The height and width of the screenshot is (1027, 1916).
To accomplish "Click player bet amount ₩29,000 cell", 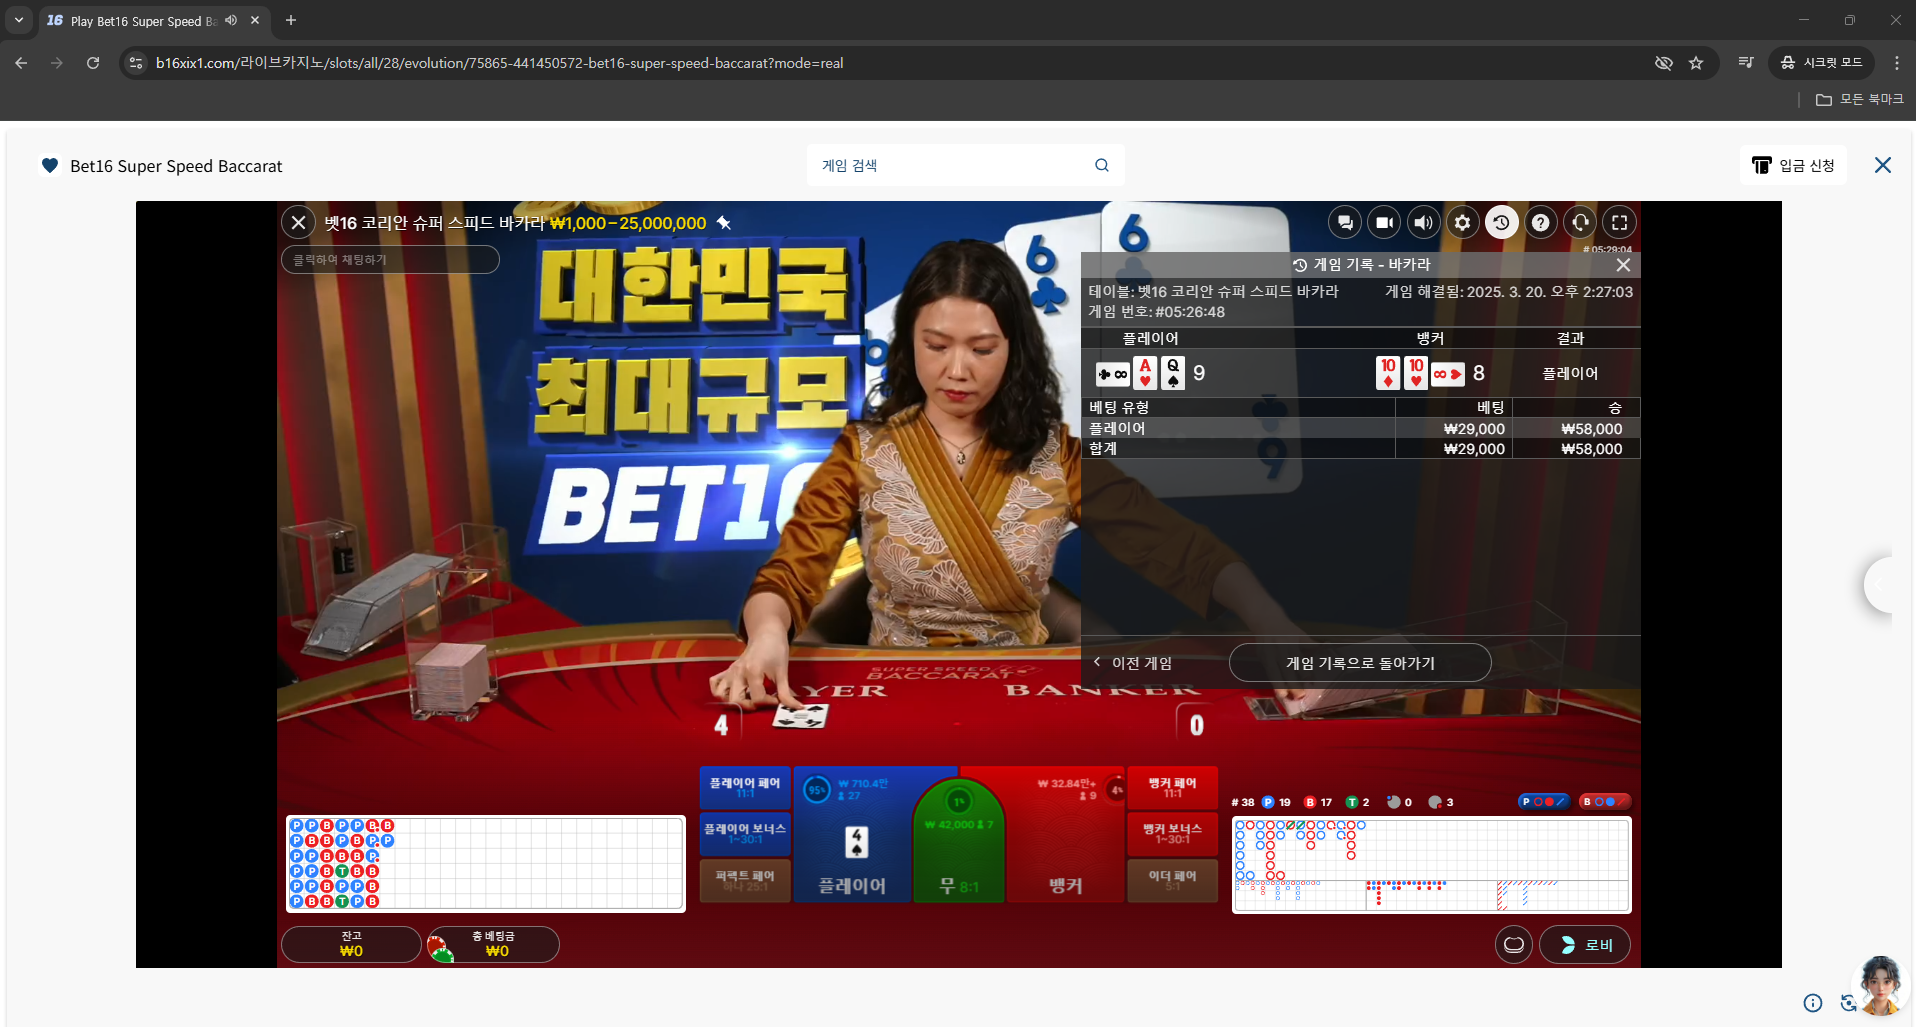I will (x=1474, y=429).
